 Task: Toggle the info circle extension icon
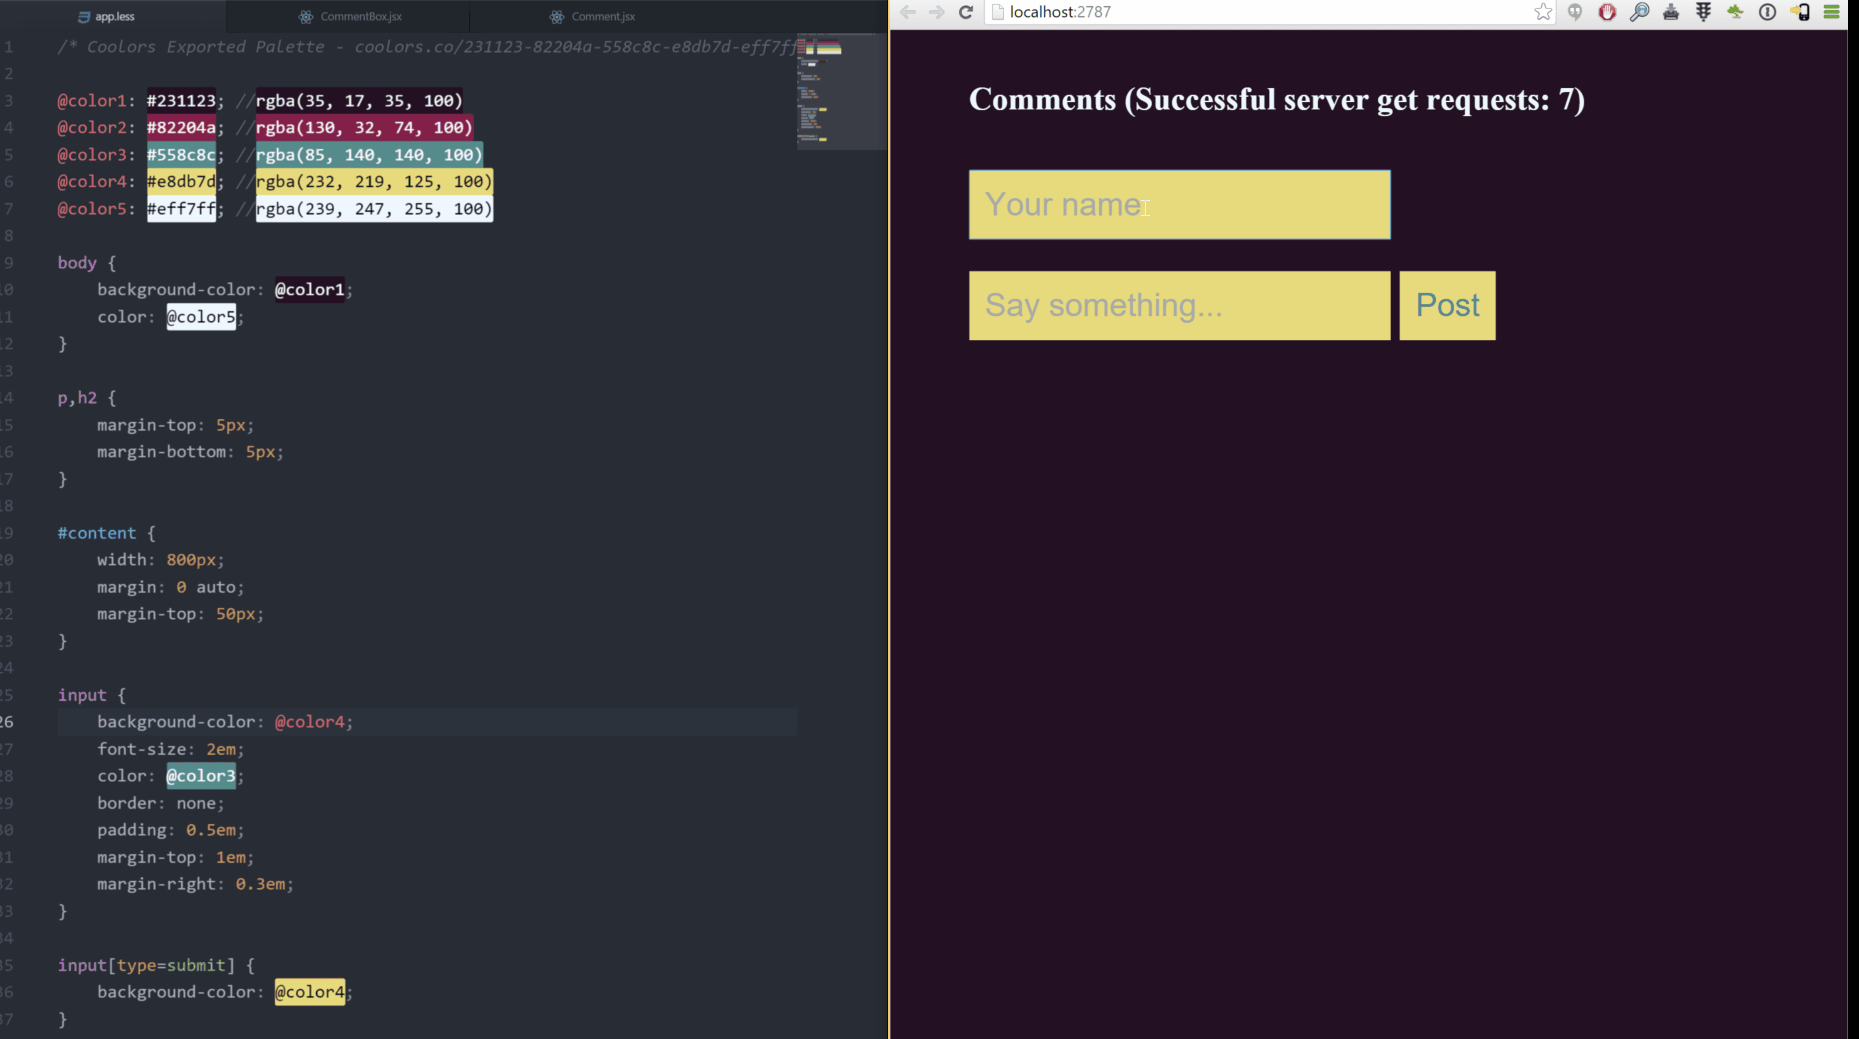click(1767, 12)
